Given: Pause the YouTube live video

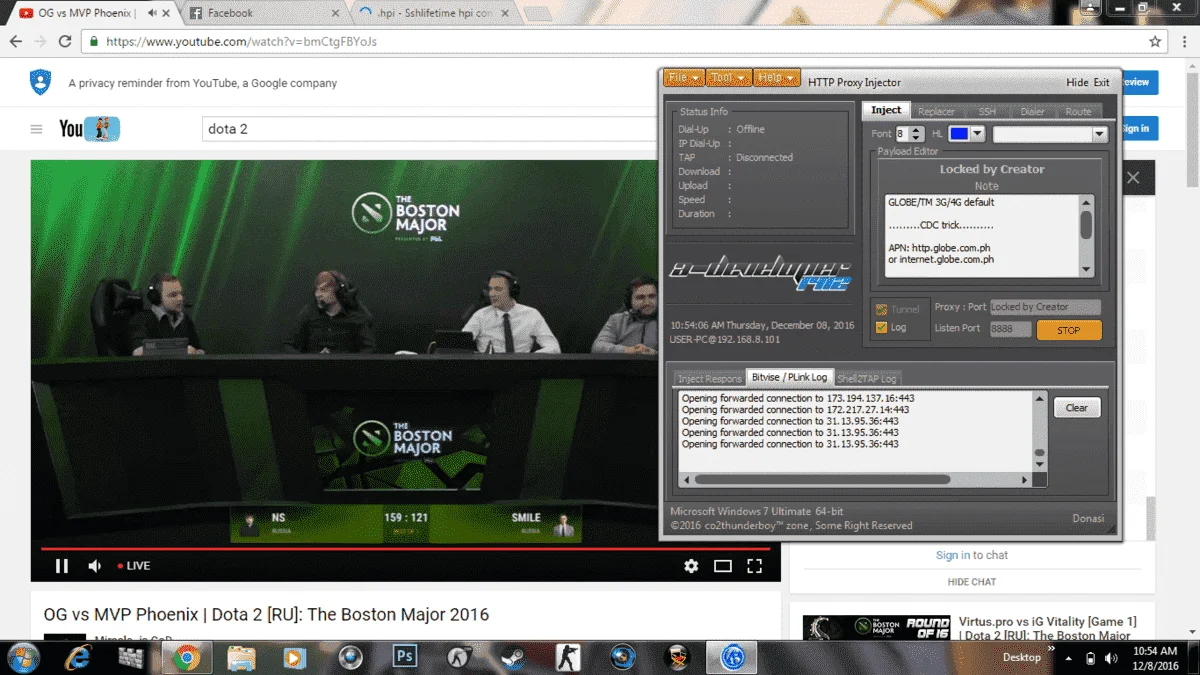Looking at the screenshot, I should pyautogui.click(x=62, y=566).
